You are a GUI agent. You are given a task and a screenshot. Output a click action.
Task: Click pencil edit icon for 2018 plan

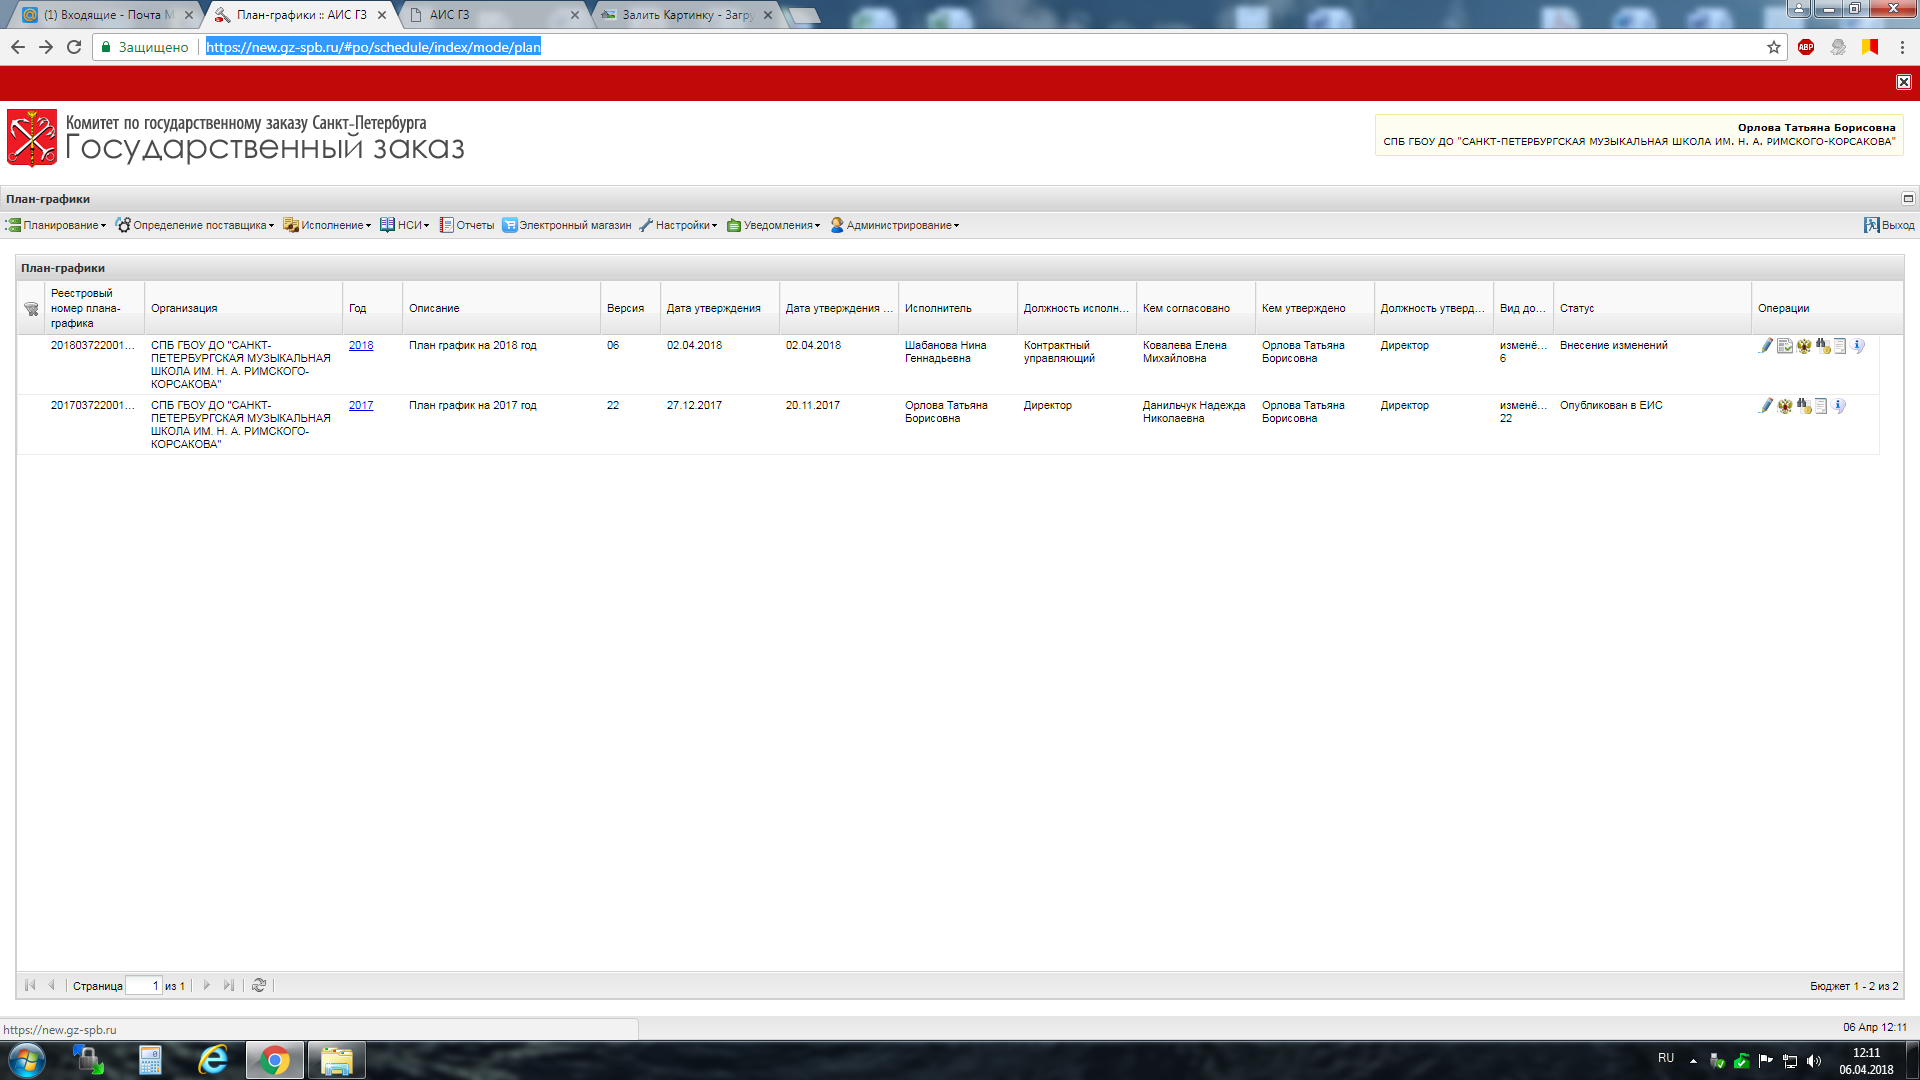(x=1766, y=346)
